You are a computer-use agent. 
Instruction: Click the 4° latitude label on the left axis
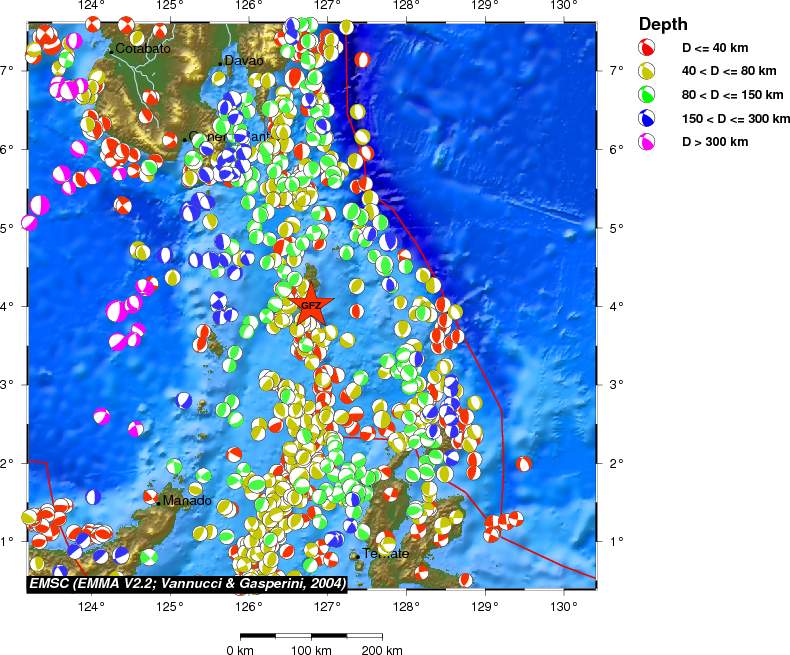coord(7,306)
